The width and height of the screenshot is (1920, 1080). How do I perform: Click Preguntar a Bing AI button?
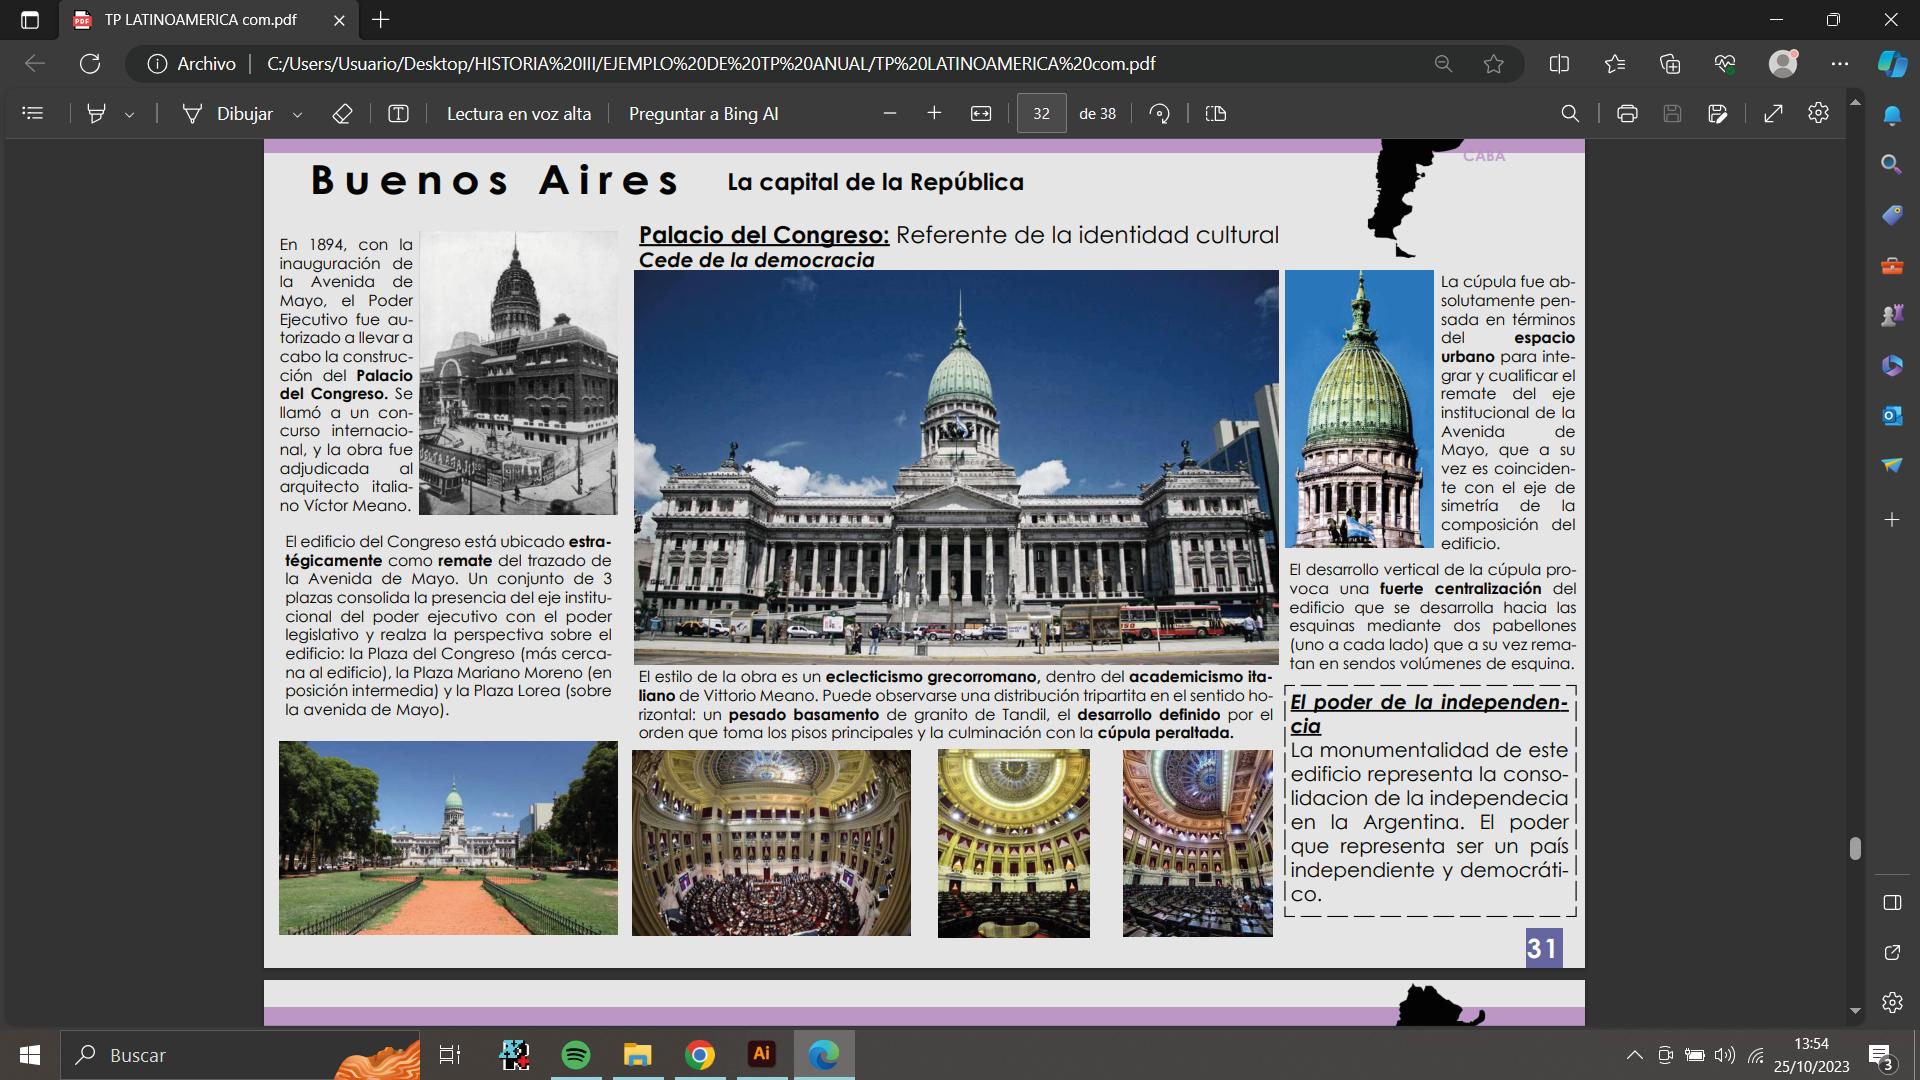[703, 114]
